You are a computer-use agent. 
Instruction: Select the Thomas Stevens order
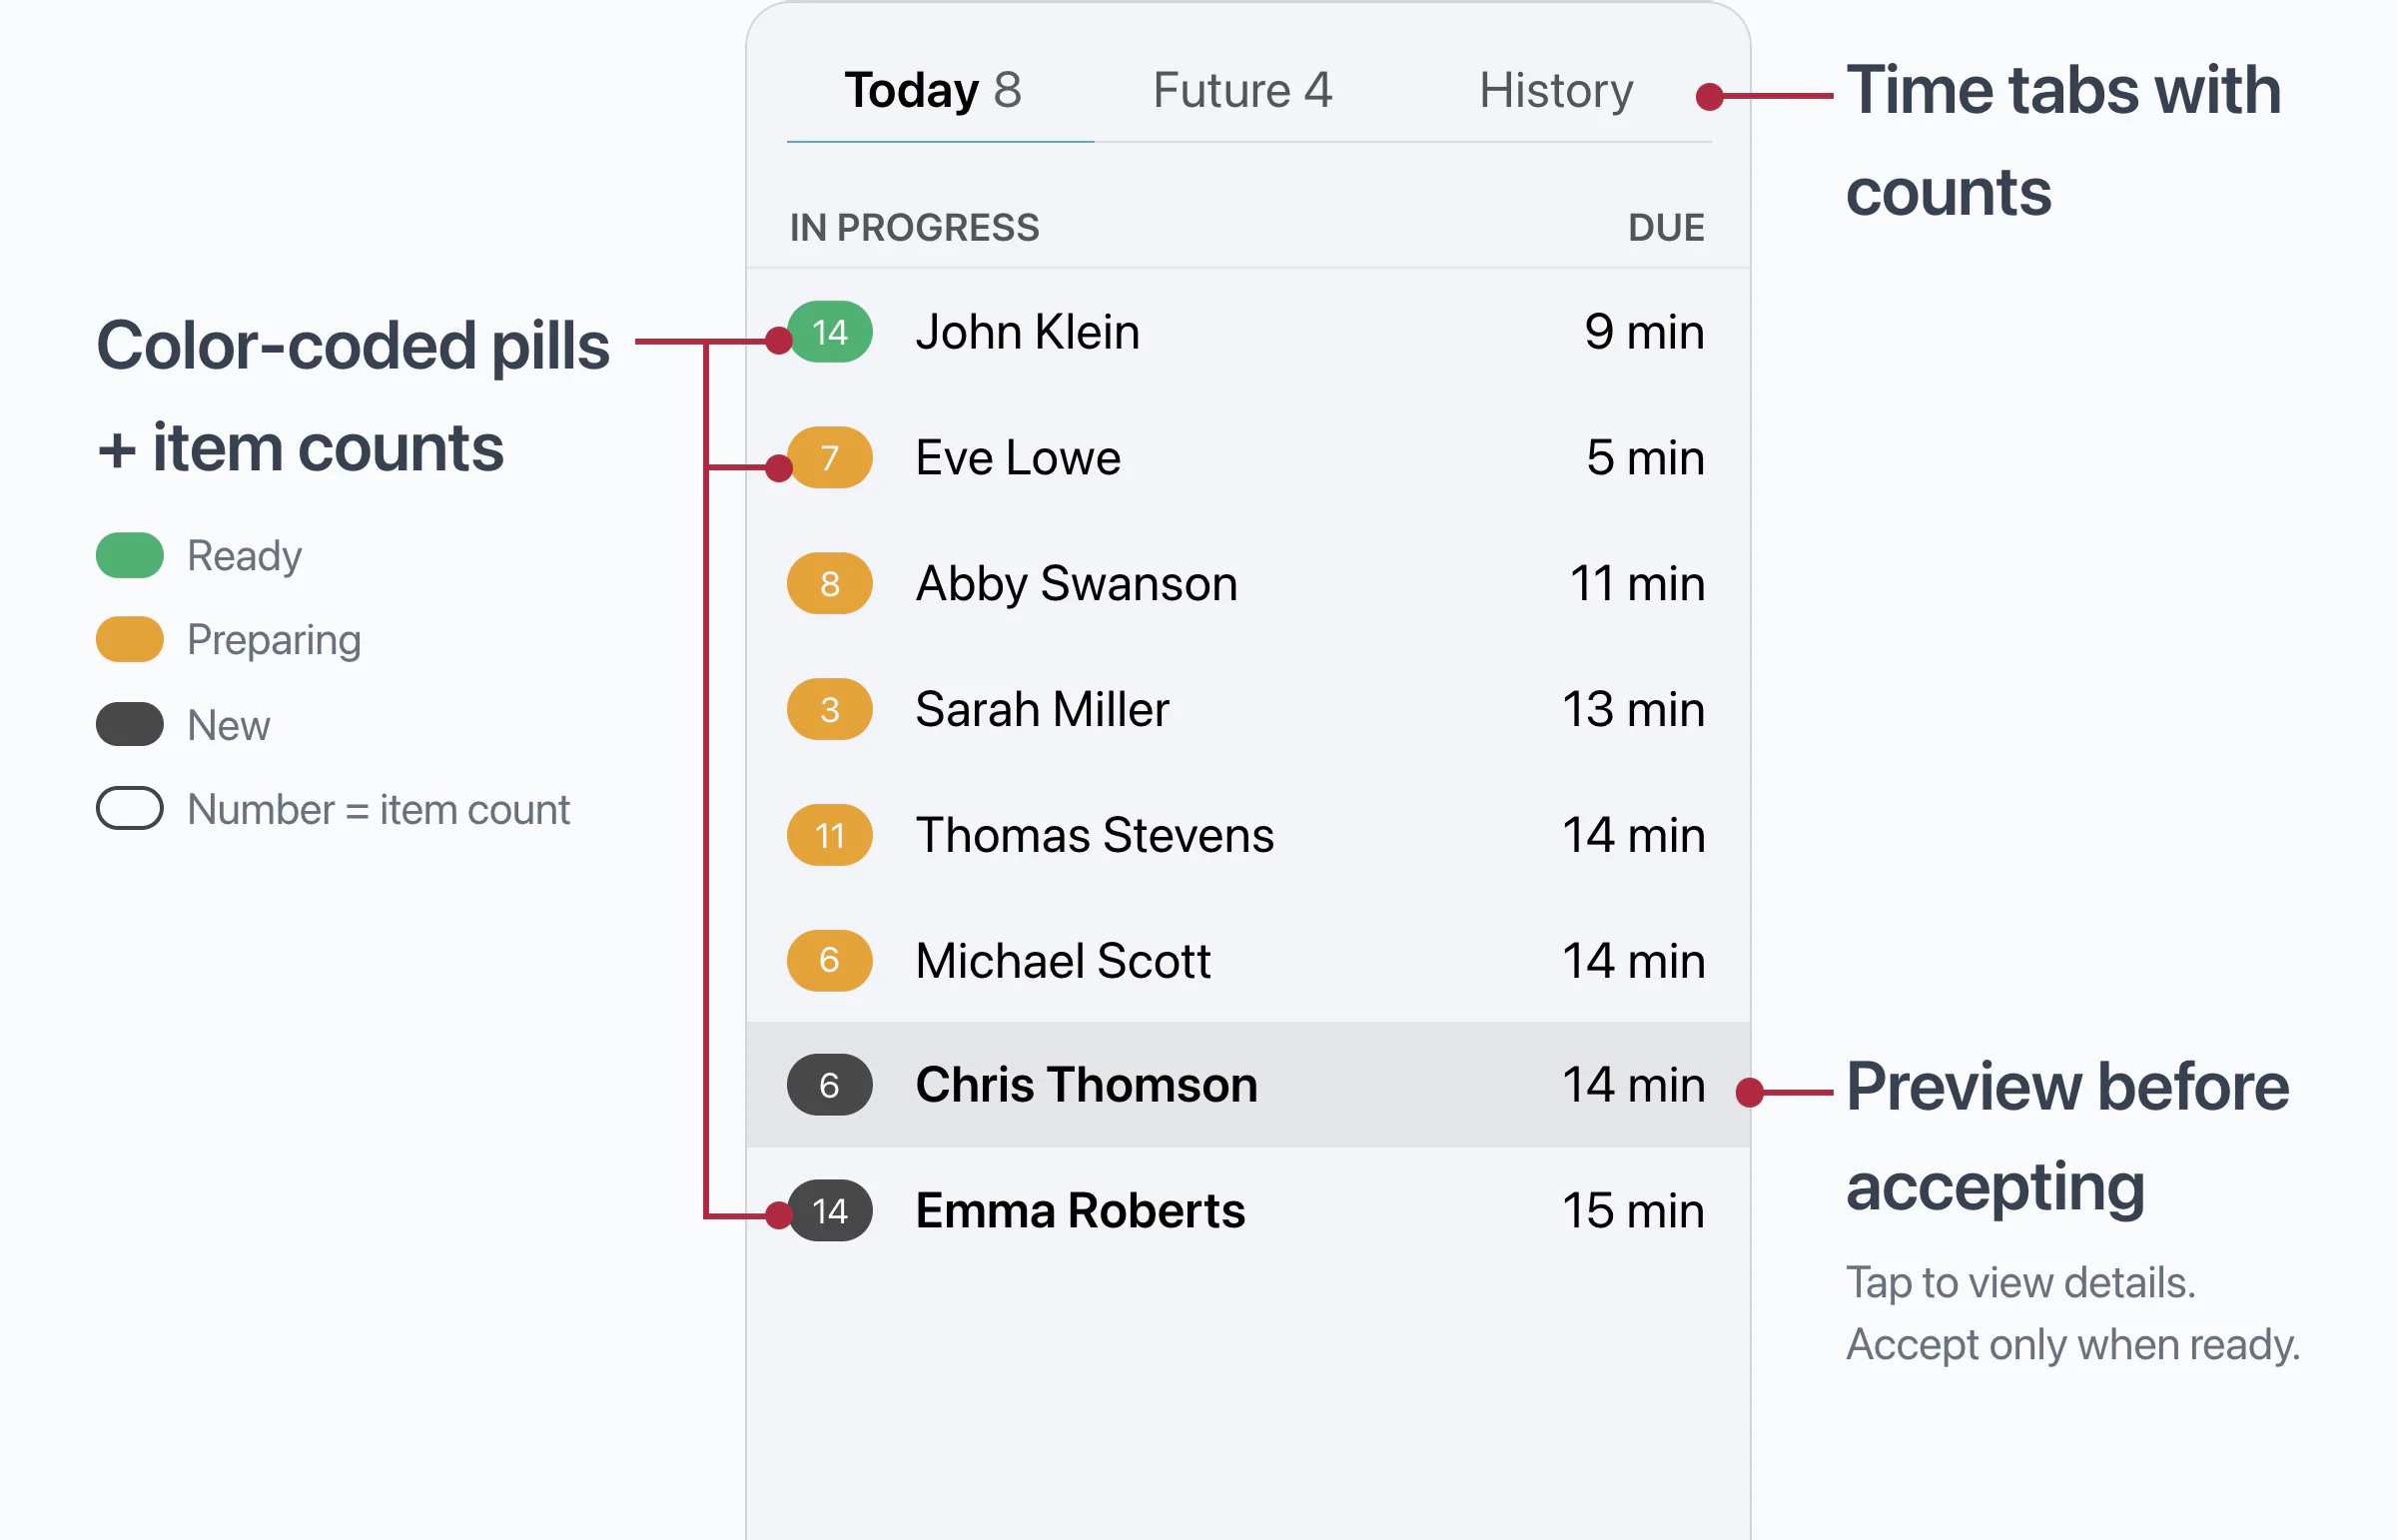1248,836
